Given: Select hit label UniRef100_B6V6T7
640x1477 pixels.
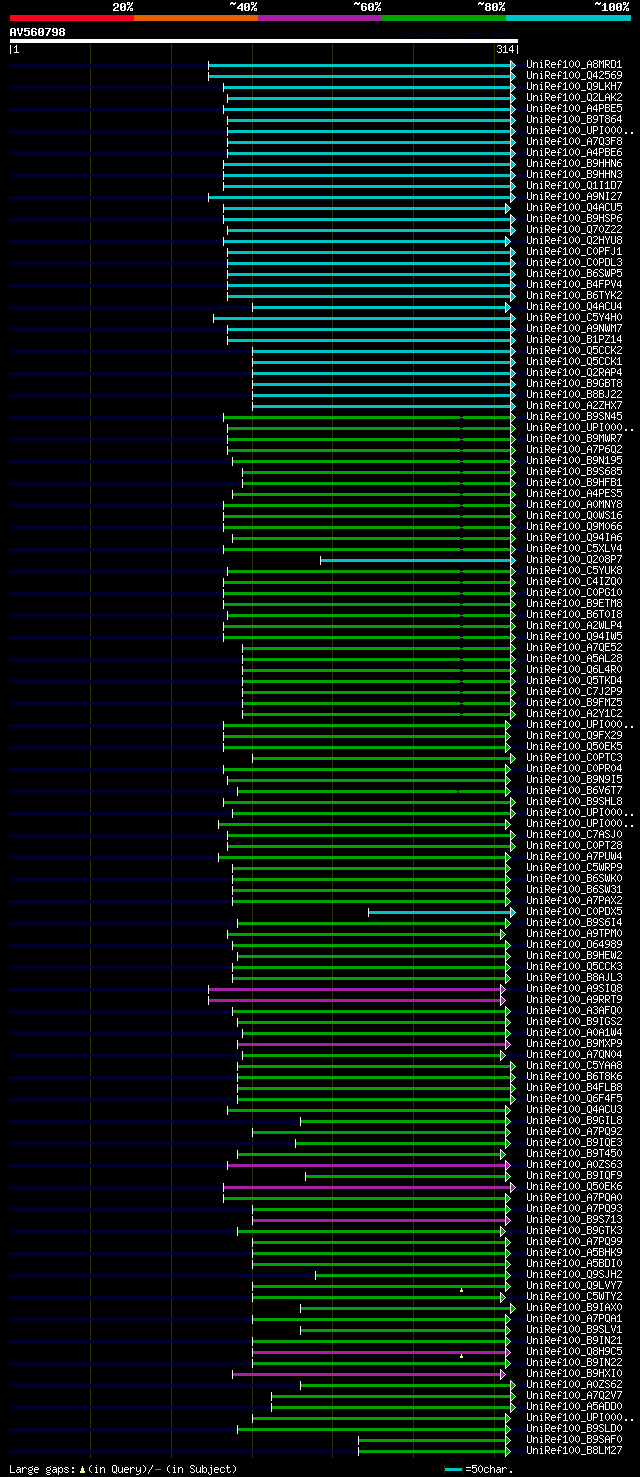Looking at the screenshot, I should pos(574,790).
